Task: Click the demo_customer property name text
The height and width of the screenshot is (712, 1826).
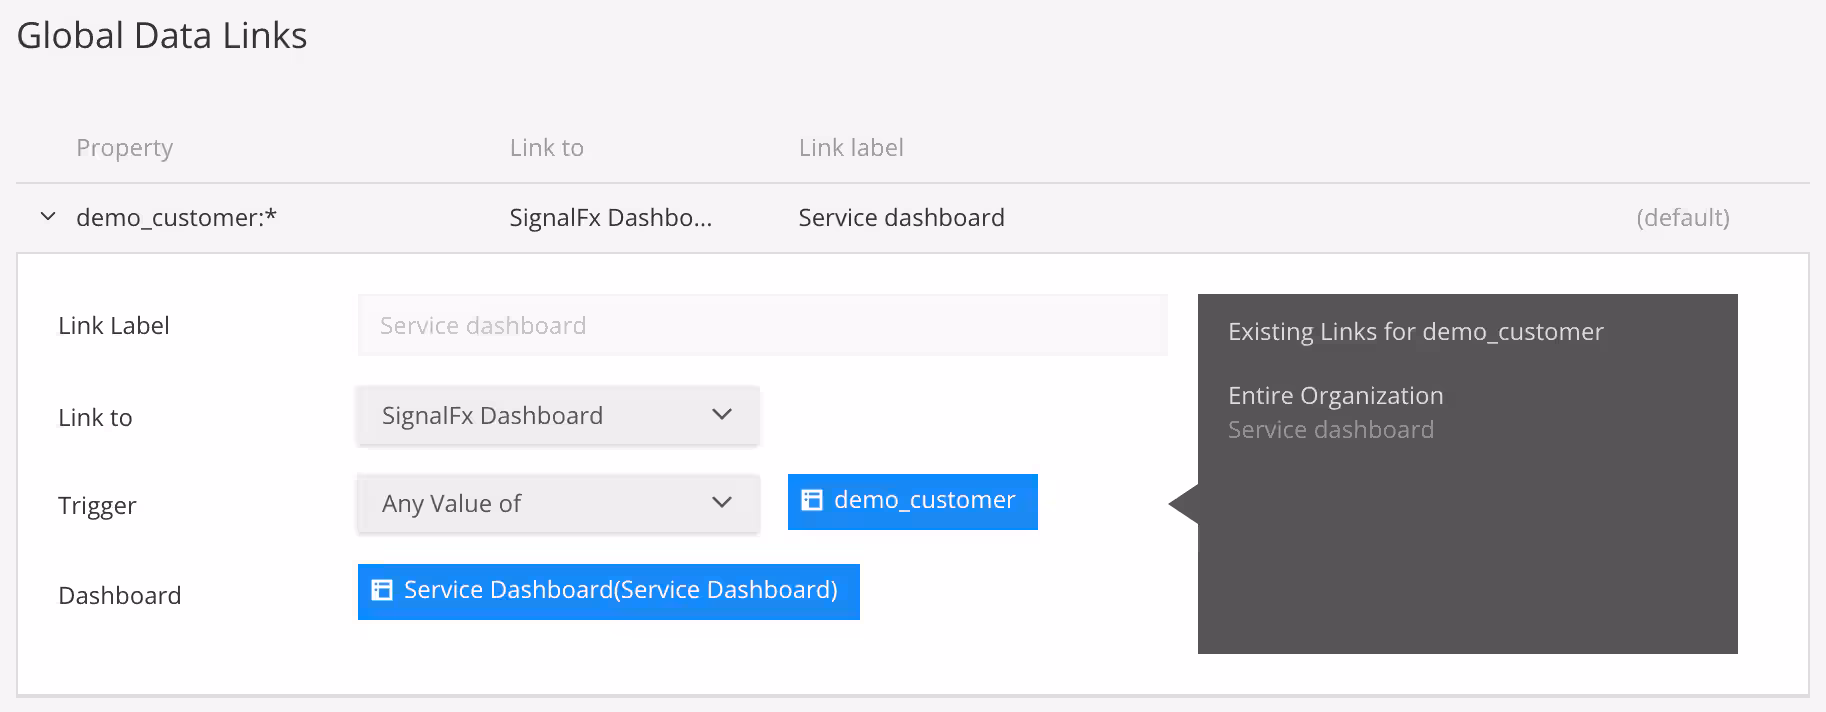Action: (924, 501)
